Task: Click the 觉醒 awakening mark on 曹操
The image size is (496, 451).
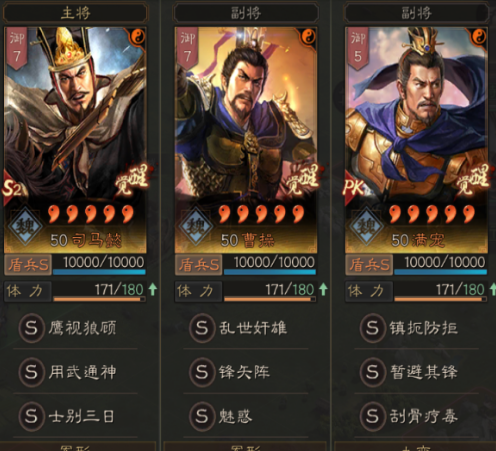Action: click(302, 180)
